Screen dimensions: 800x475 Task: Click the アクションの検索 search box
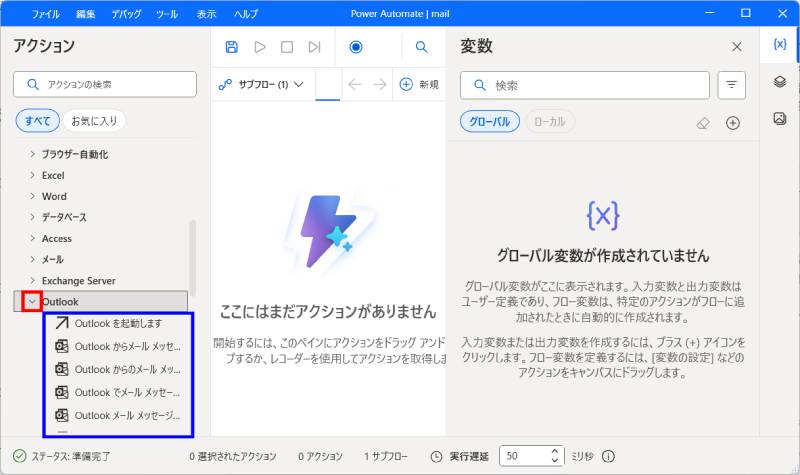tap(105, 84)
